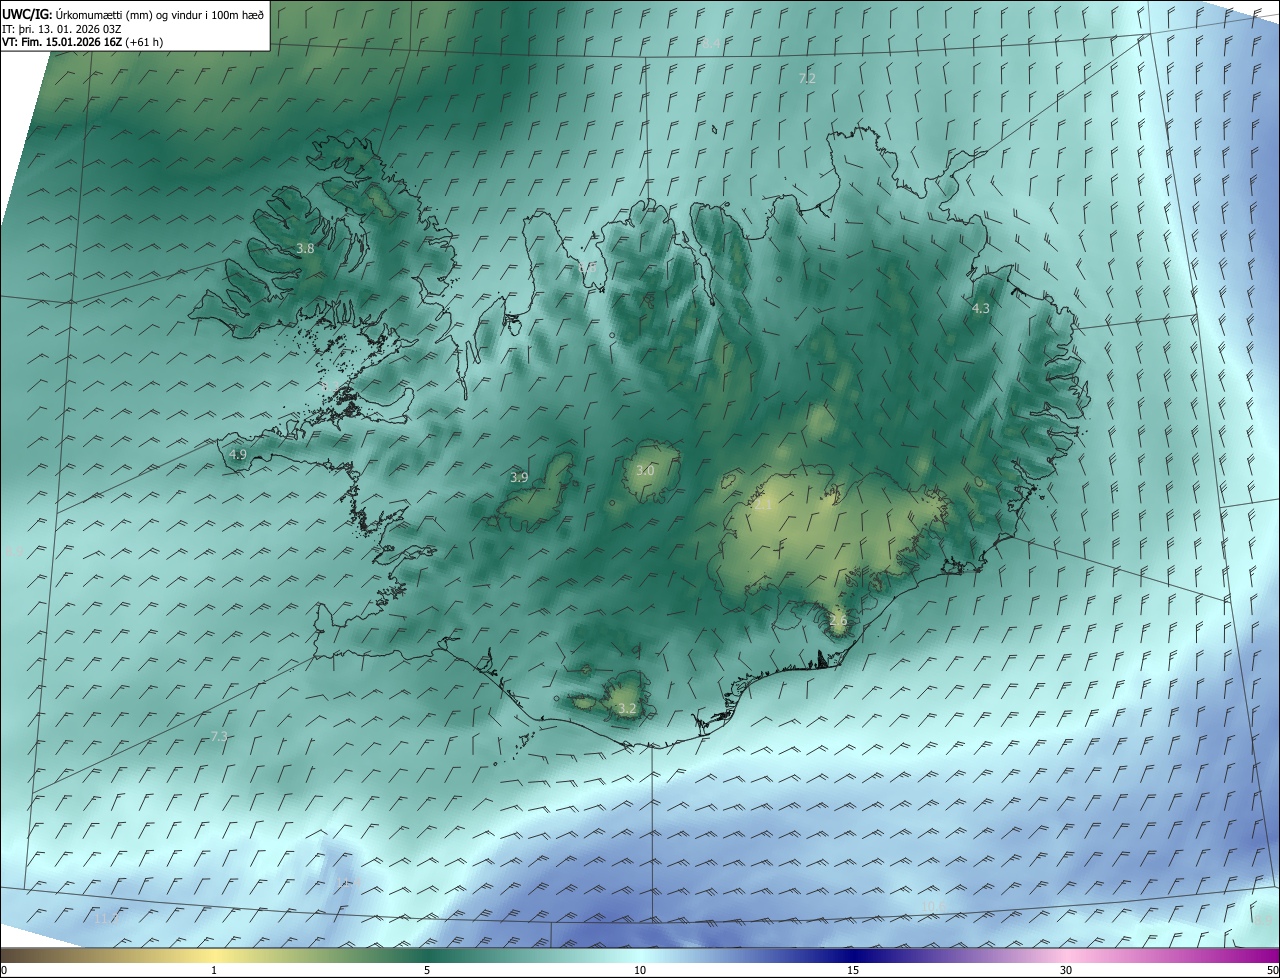Click the 4.9 value label on the map
This screenshot has height=978, width=1280.
238,454
